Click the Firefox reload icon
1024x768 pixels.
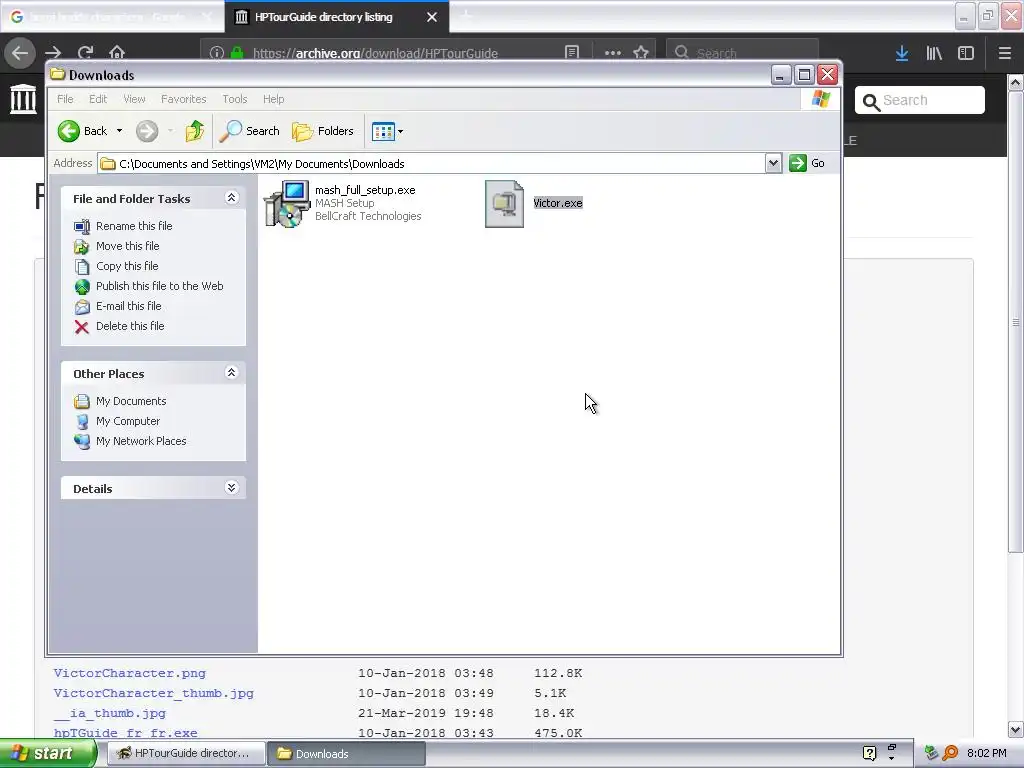coord(85,52)
